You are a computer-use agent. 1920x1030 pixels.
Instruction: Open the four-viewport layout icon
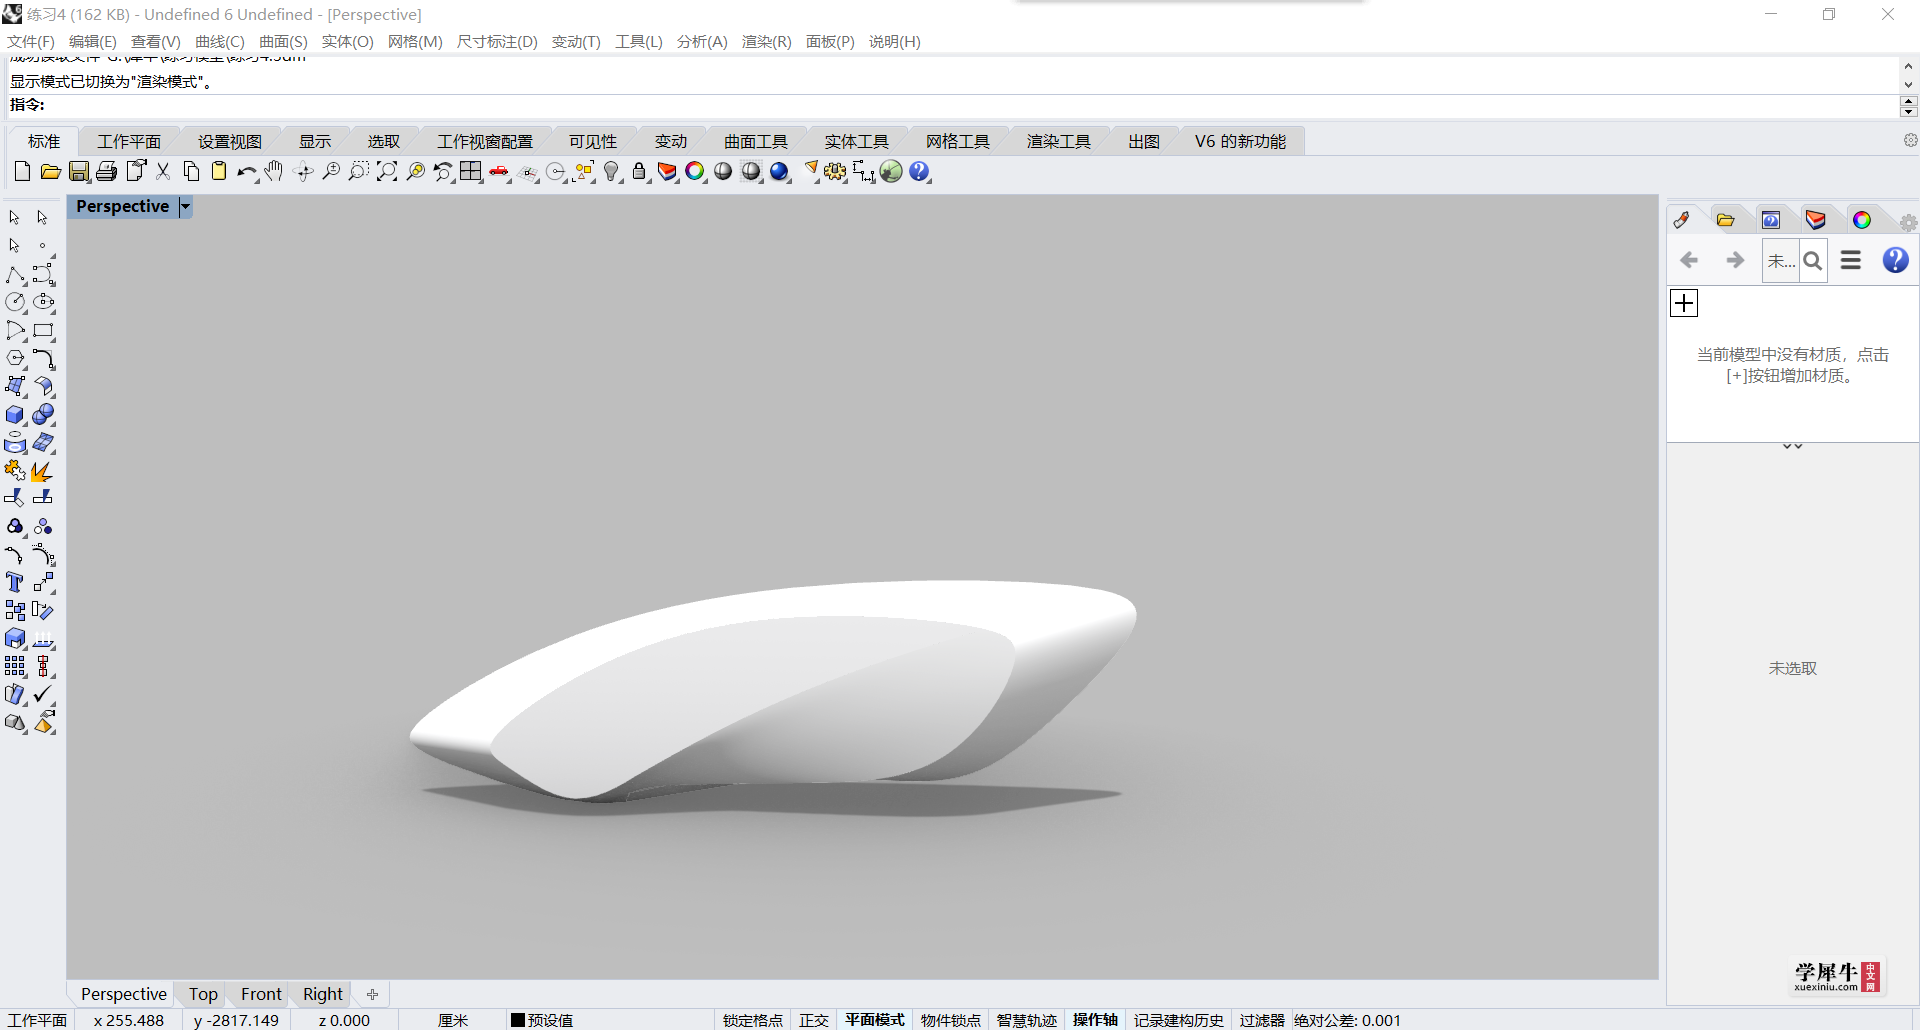[x=471, y=172]
